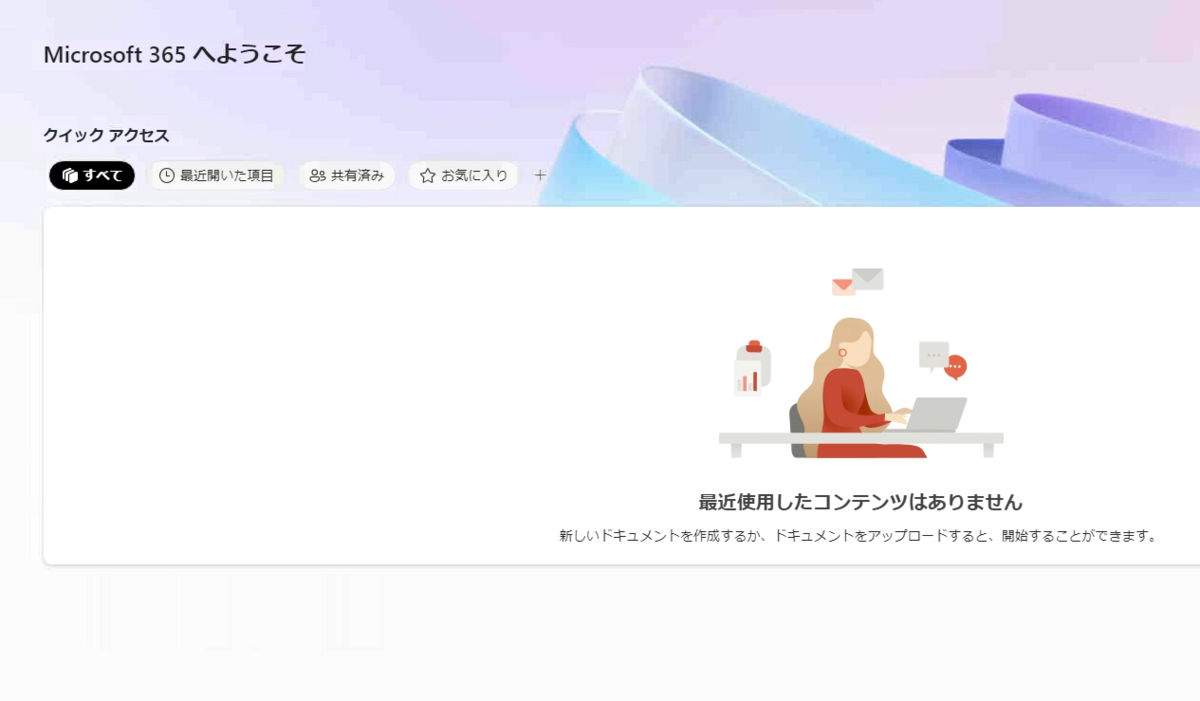Open the 共有済み filter tab
1200x701 pixels.
[347, 175]
